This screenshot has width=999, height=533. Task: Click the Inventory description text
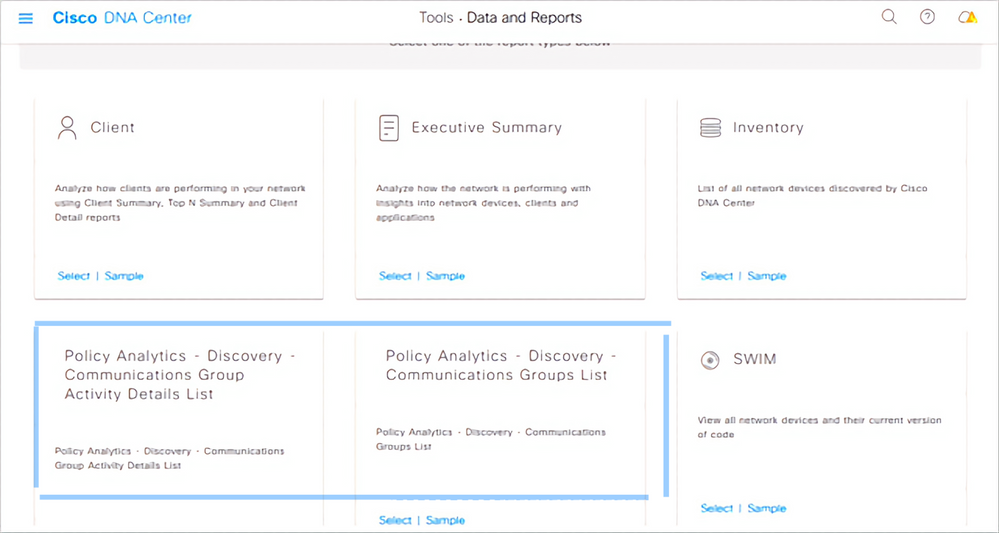coord(812,195)
